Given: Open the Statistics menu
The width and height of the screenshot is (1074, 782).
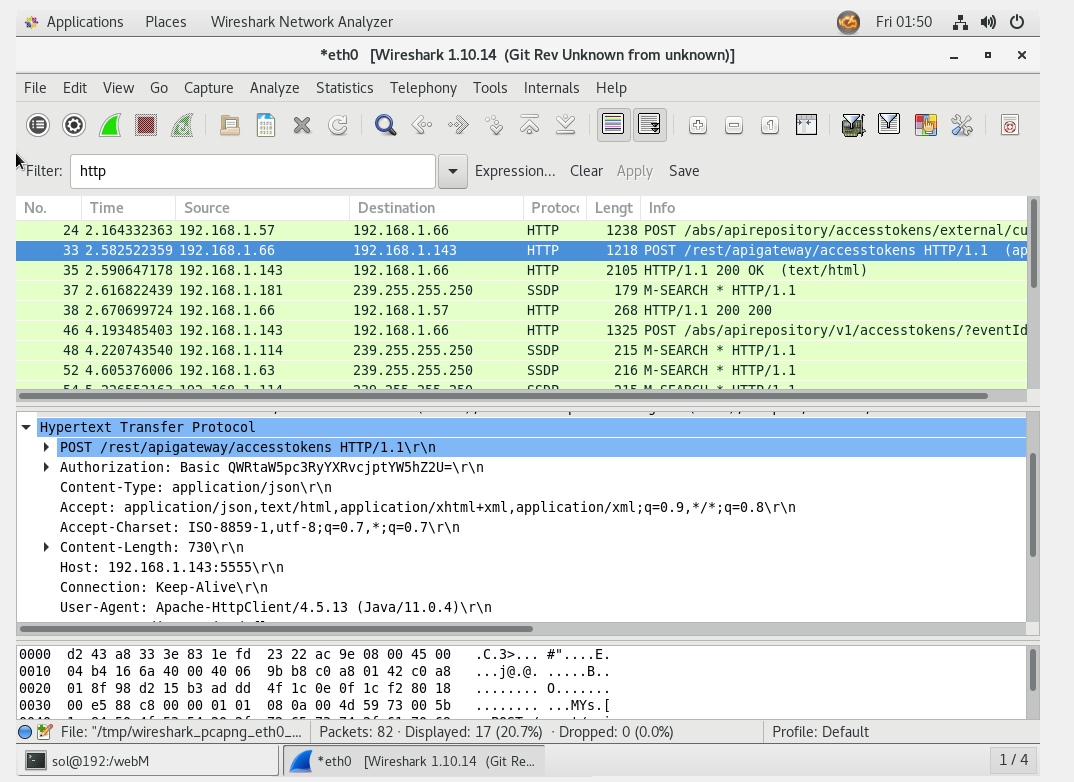Looking at the screenshot, I should point(344,88).
